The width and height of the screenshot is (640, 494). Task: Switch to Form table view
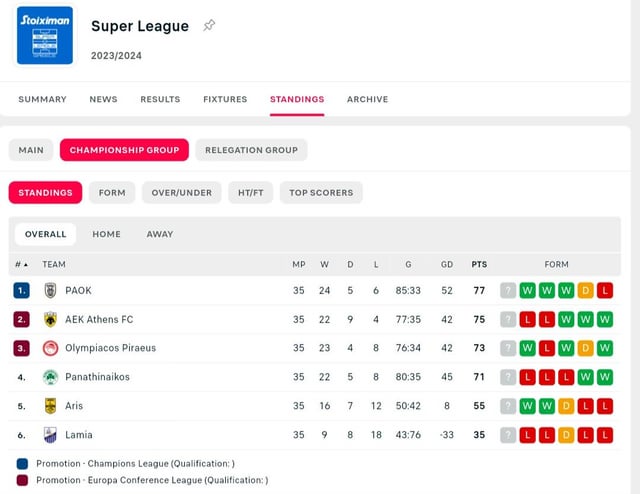pos(112,192)
